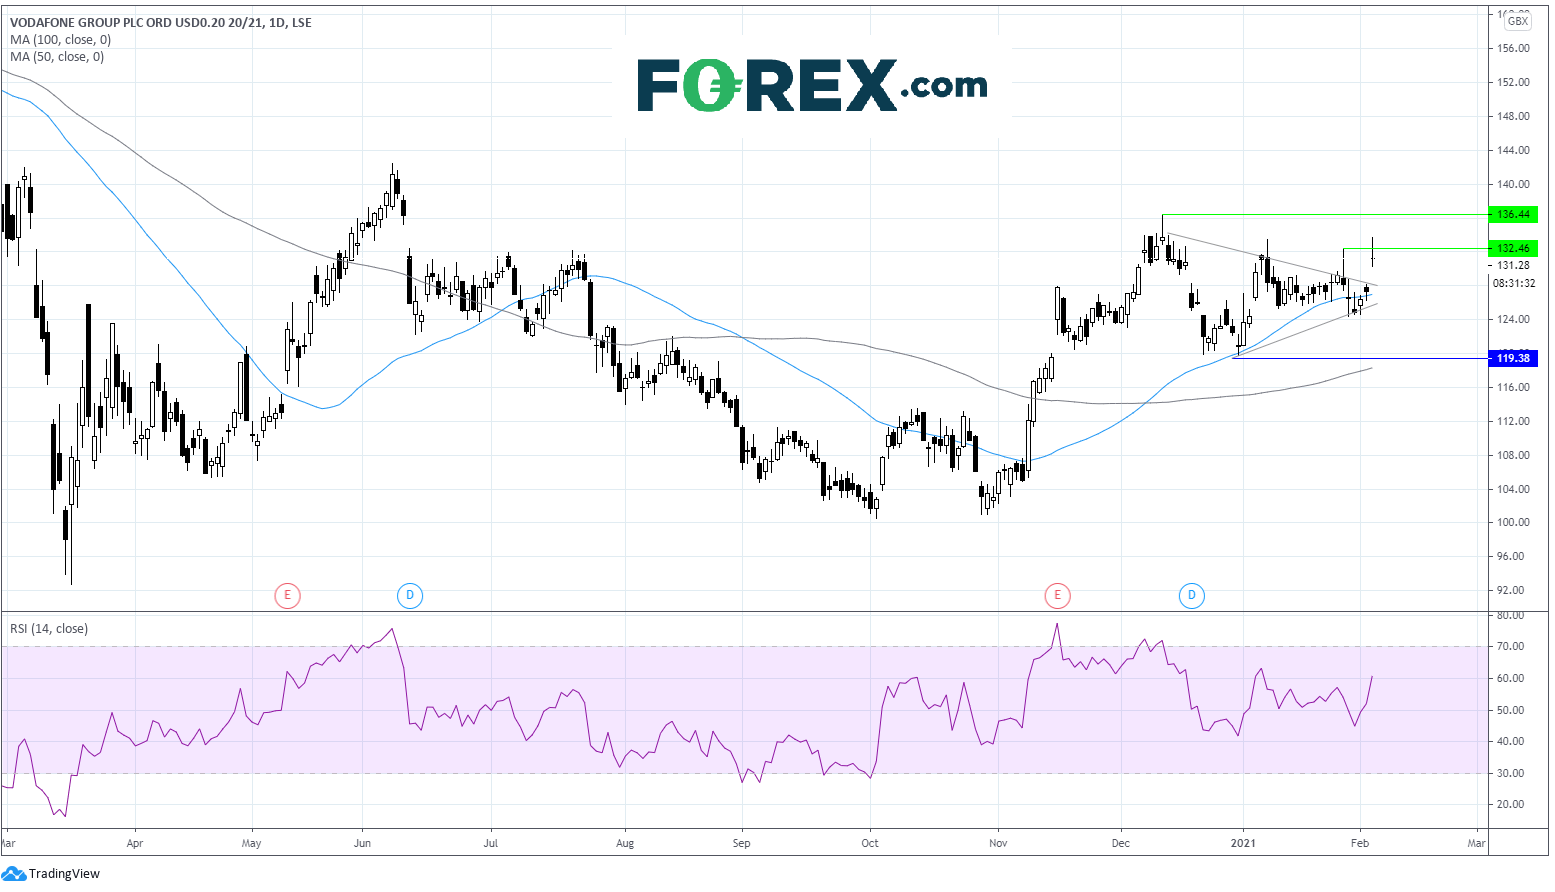Screen dimensions: 1555x892
Task: Click the blue D dividend marker near June
Action: tap(410, 596)
